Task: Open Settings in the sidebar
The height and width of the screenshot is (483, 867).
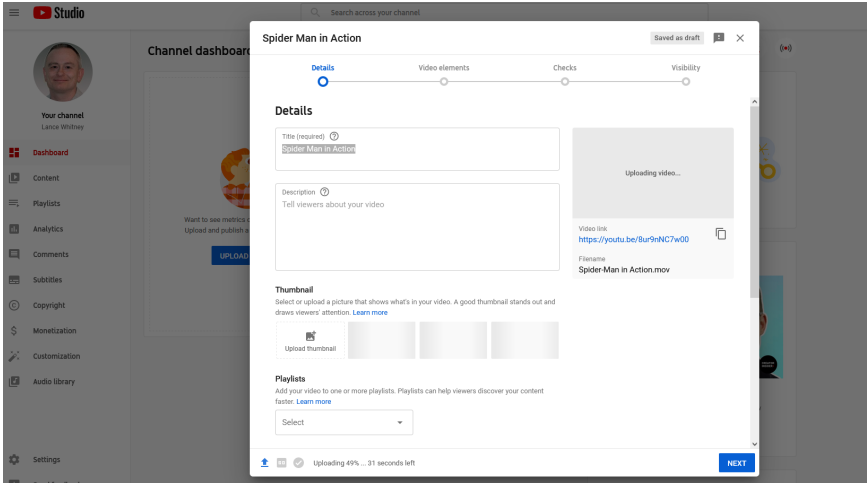Action: point(46,459)
